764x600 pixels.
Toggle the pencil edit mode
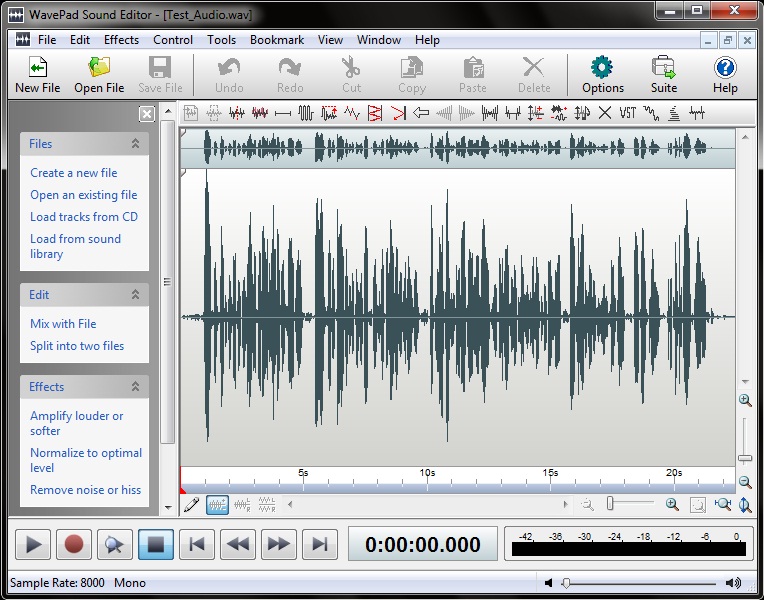click(x=191, y=504)
